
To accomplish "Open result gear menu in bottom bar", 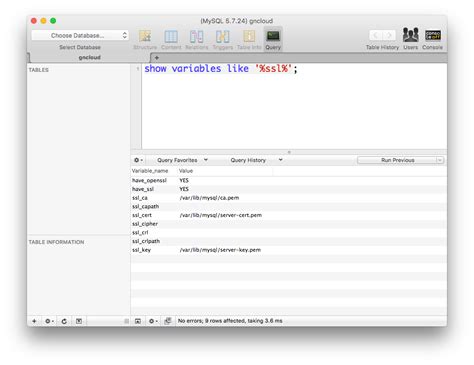I will (153, 321).
